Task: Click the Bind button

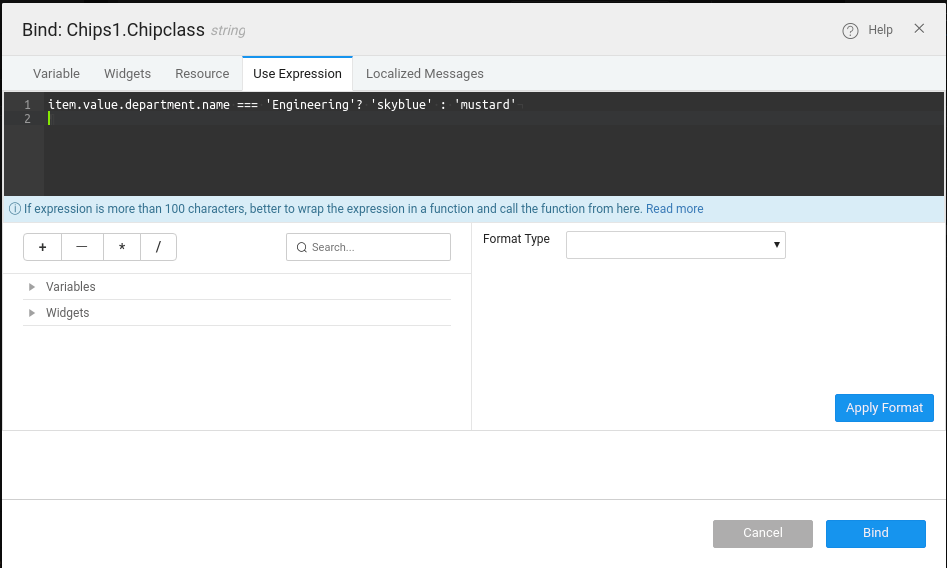Action: pos(875,533)
